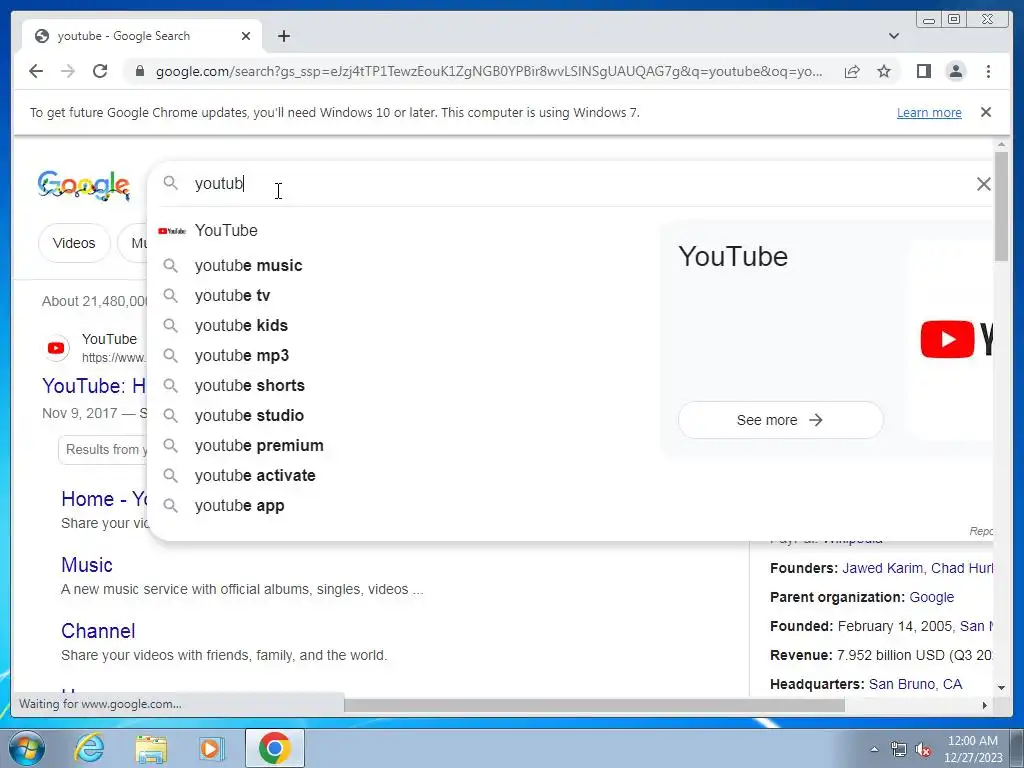Open San Bruno, CA headquarters link
Image resolution: width=1024 pixels, height=768 pixels.
click(915, 684)
